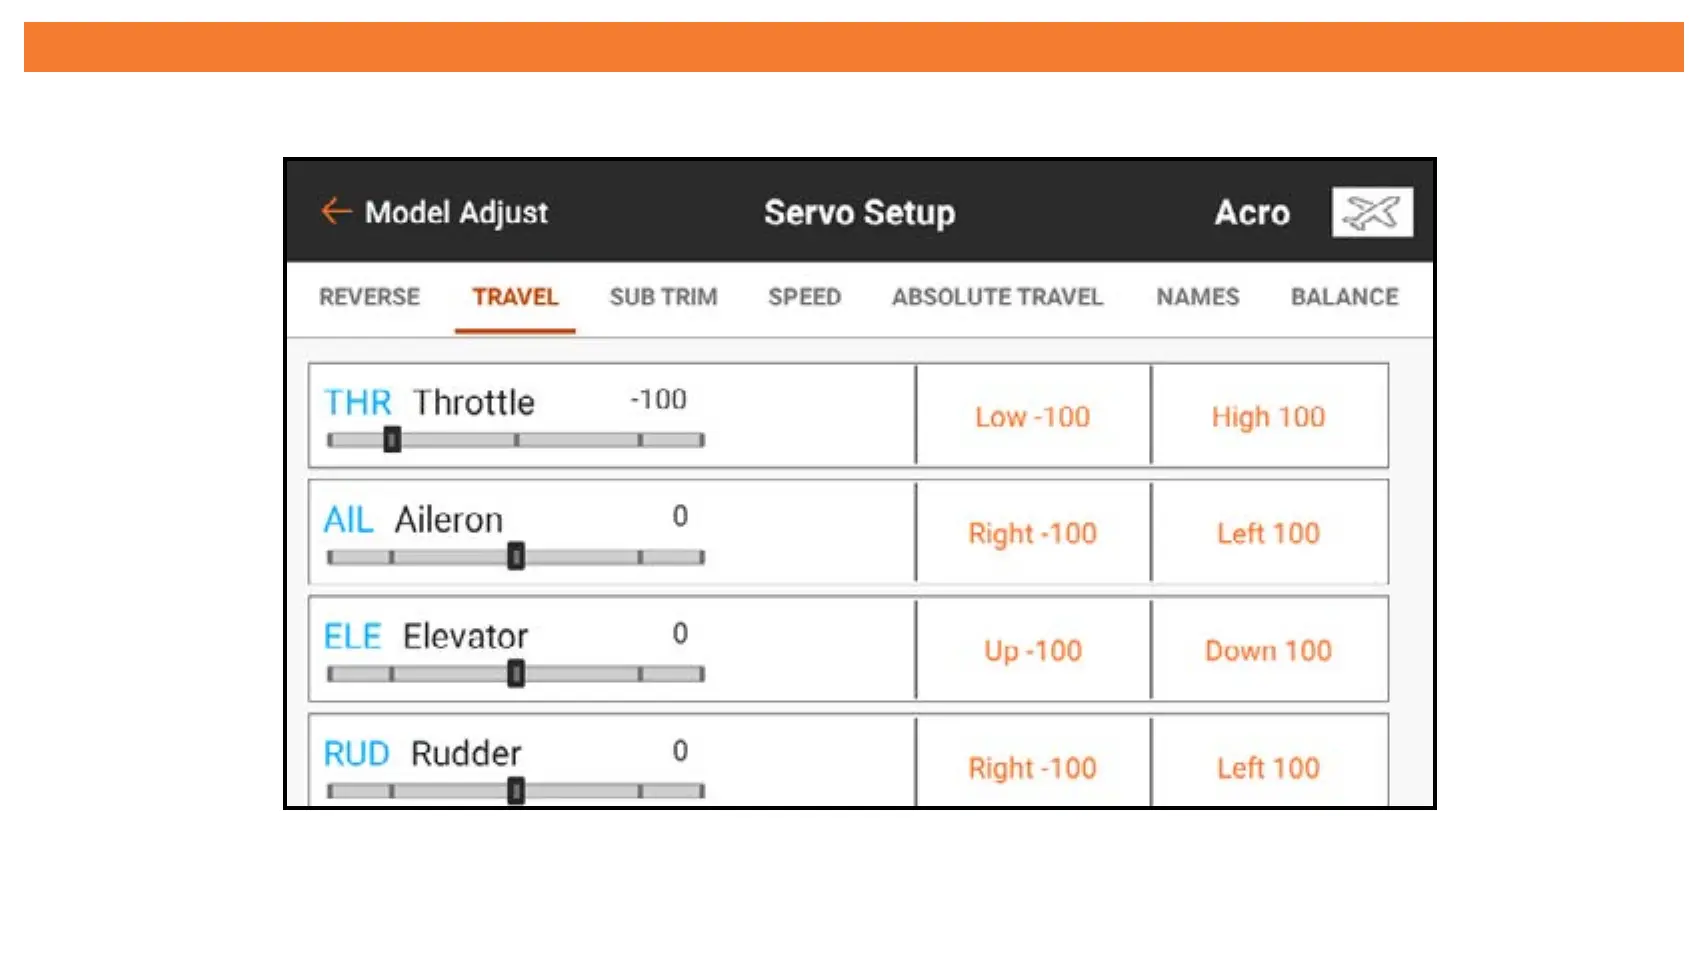Click the Acro model name label

1252,212
